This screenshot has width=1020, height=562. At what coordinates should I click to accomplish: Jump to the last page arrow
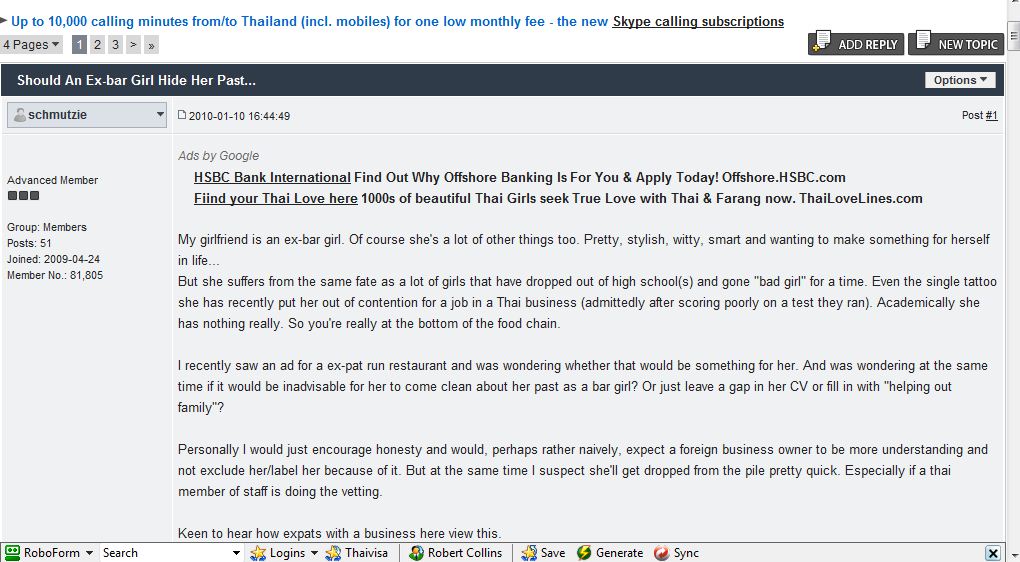pos(151,44)
